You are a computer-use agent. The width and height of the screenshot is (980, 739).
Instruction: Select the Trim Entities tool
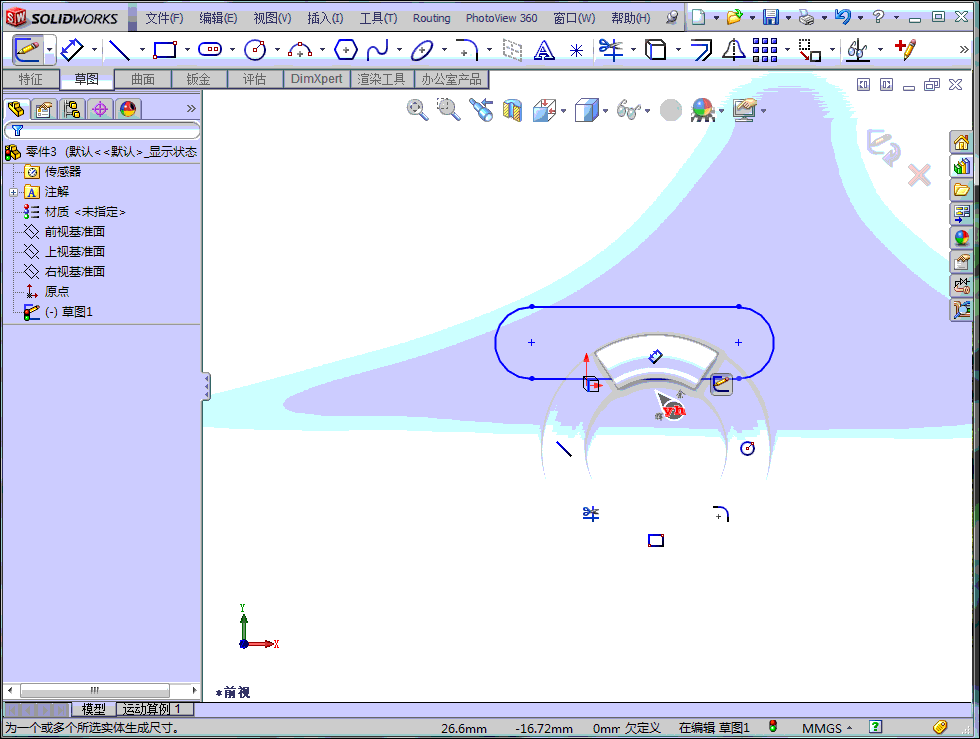[611, 49]
